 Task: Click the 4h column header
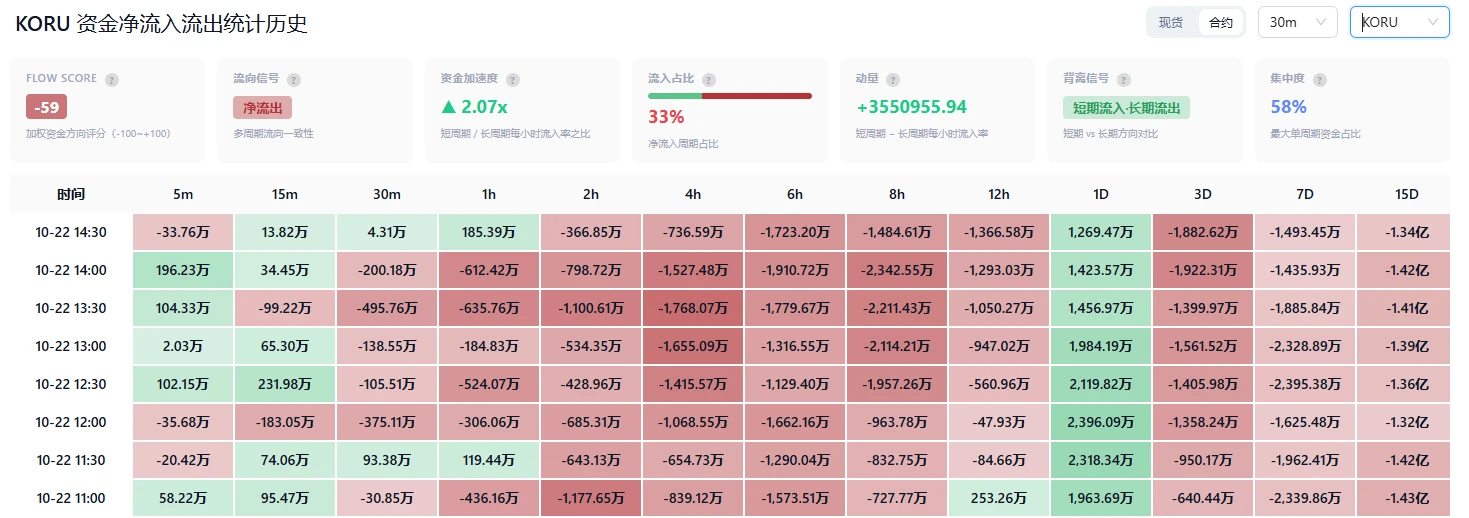click(x=693, y=194)
